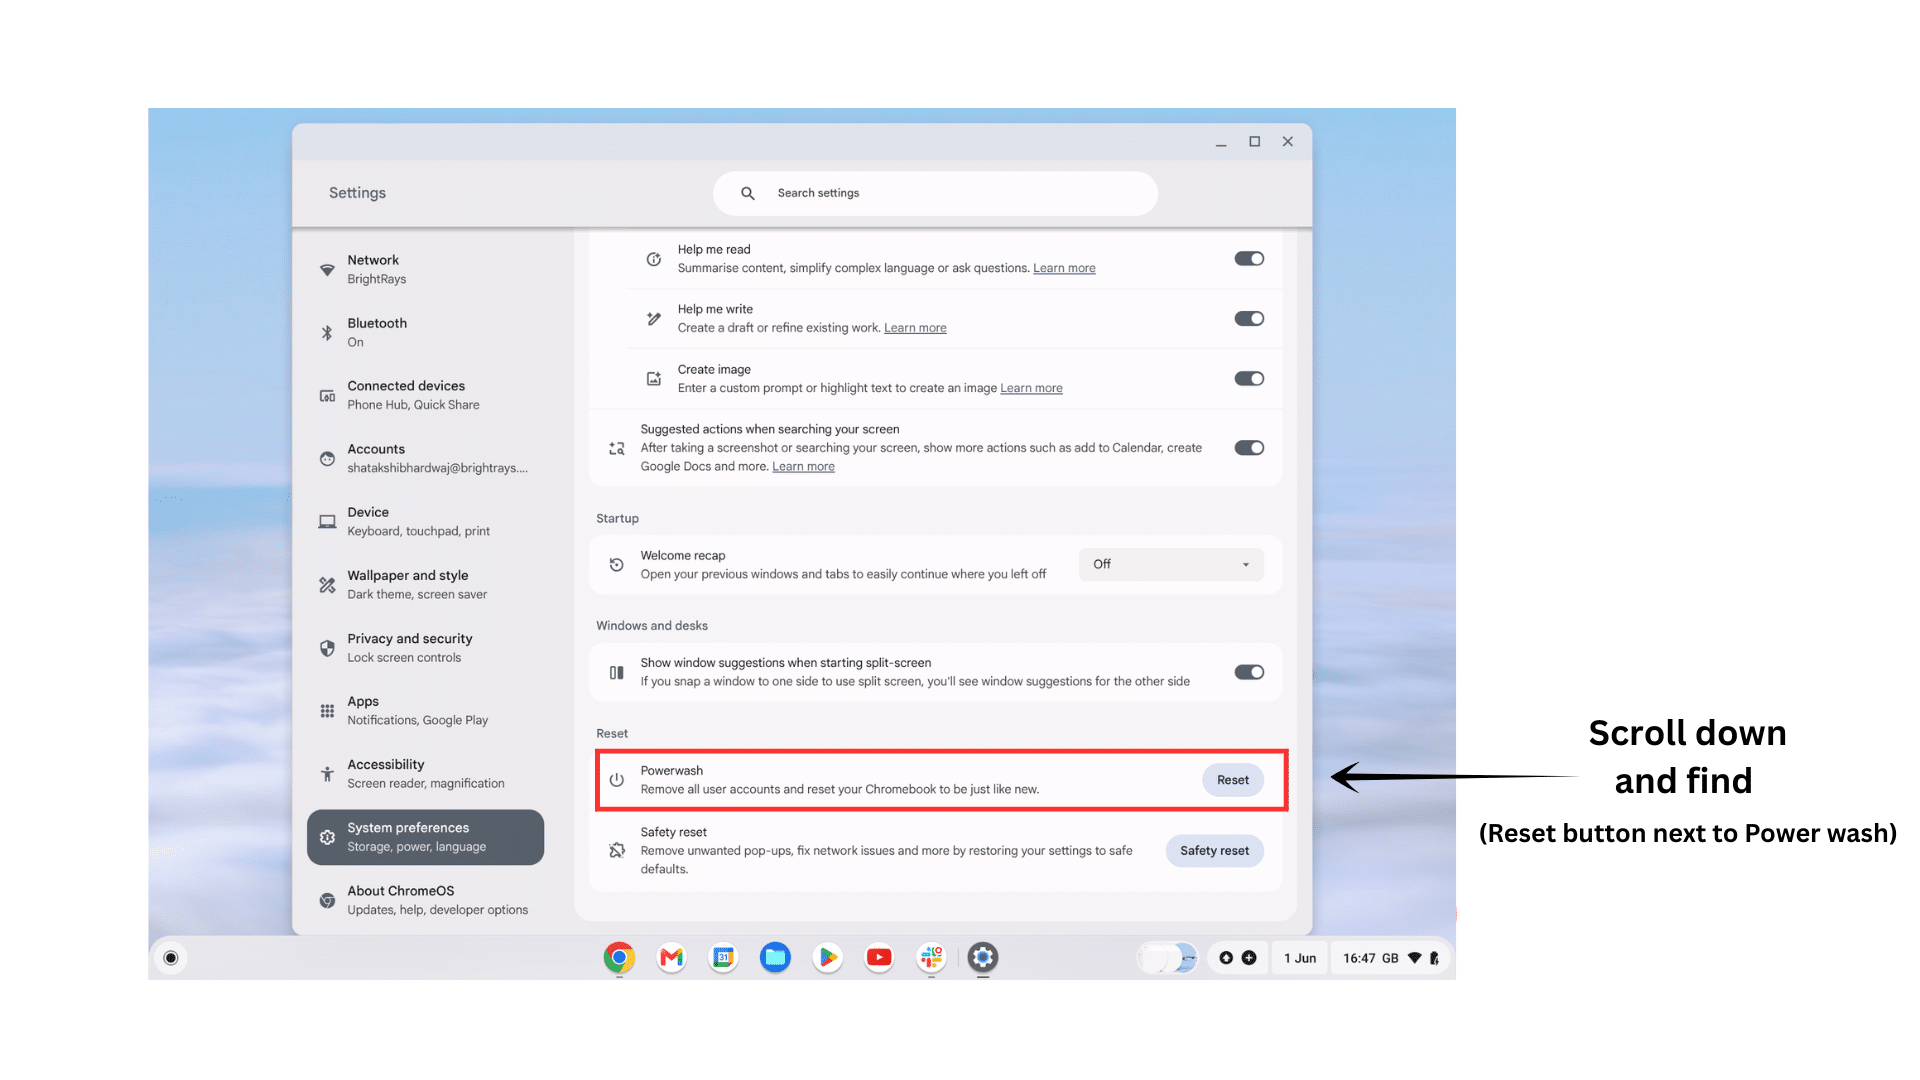Click the shield icon for Privacy
This screenshot has height=1080, width=1920.
327,648
